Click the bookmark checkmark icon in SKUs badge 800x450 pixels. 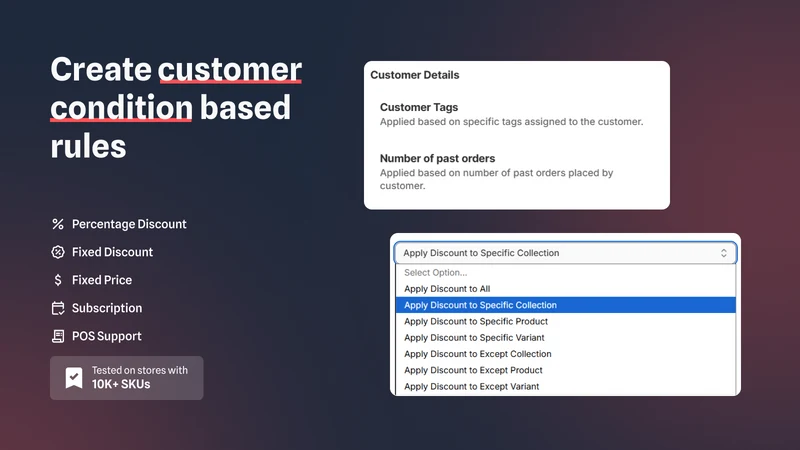(x=74, y=378)
